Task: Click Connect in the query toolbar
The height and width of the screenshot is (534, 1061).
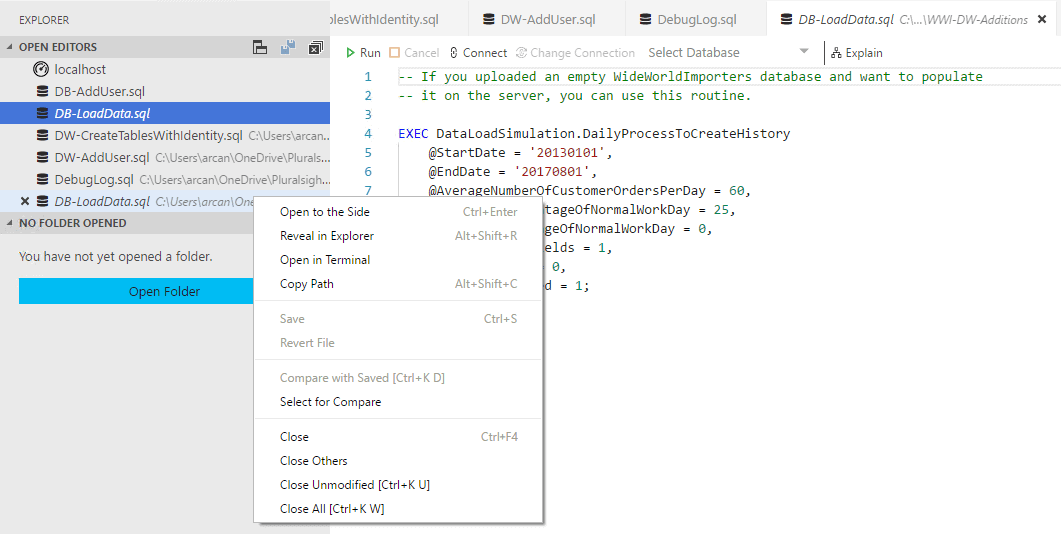Action: 478,53
